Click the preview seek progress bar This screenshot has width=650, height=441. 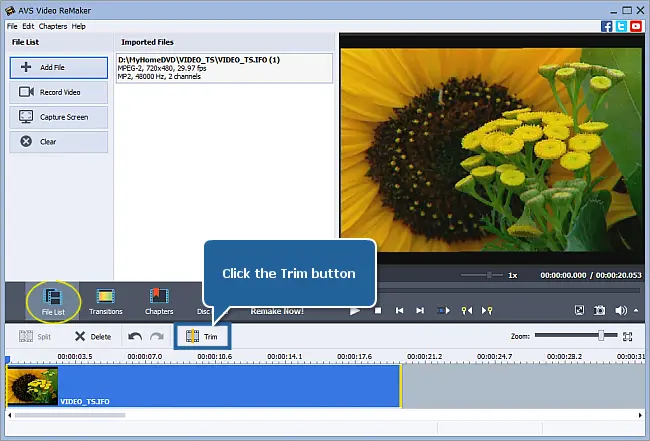click(508, 291)
